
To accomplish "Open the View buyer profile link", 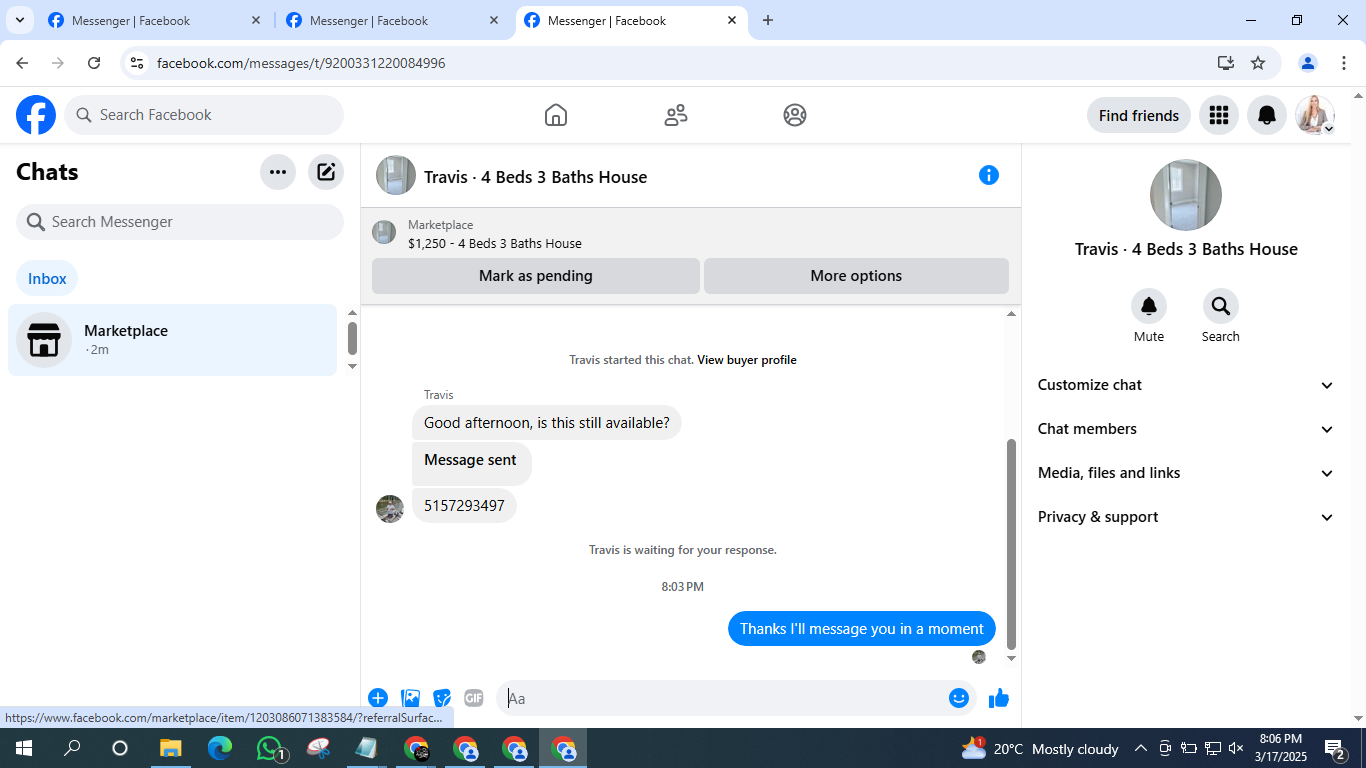I will point(747,360).
